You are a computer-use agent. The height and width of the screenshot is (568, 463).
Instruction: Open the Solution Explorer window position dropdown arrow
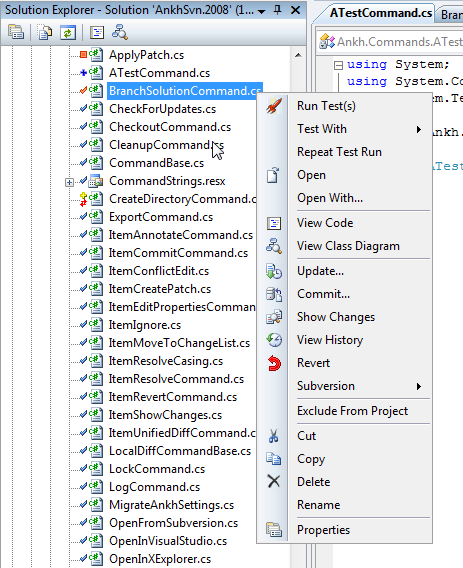tap(261, 11)
